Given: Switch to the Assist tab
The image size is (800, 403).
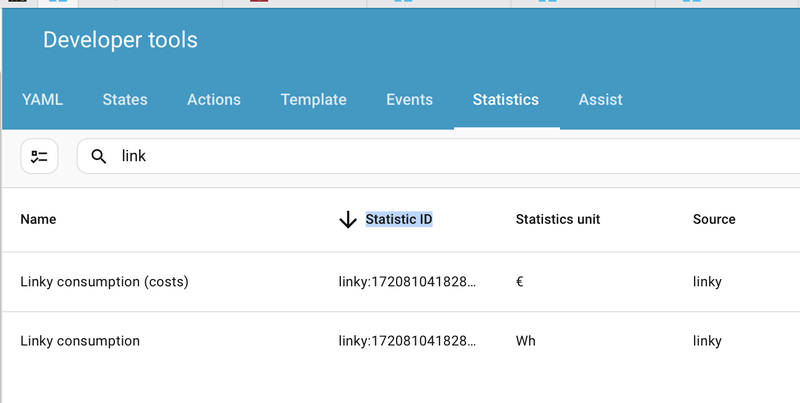Looking at the screenshot, I should tap(601, 100).
